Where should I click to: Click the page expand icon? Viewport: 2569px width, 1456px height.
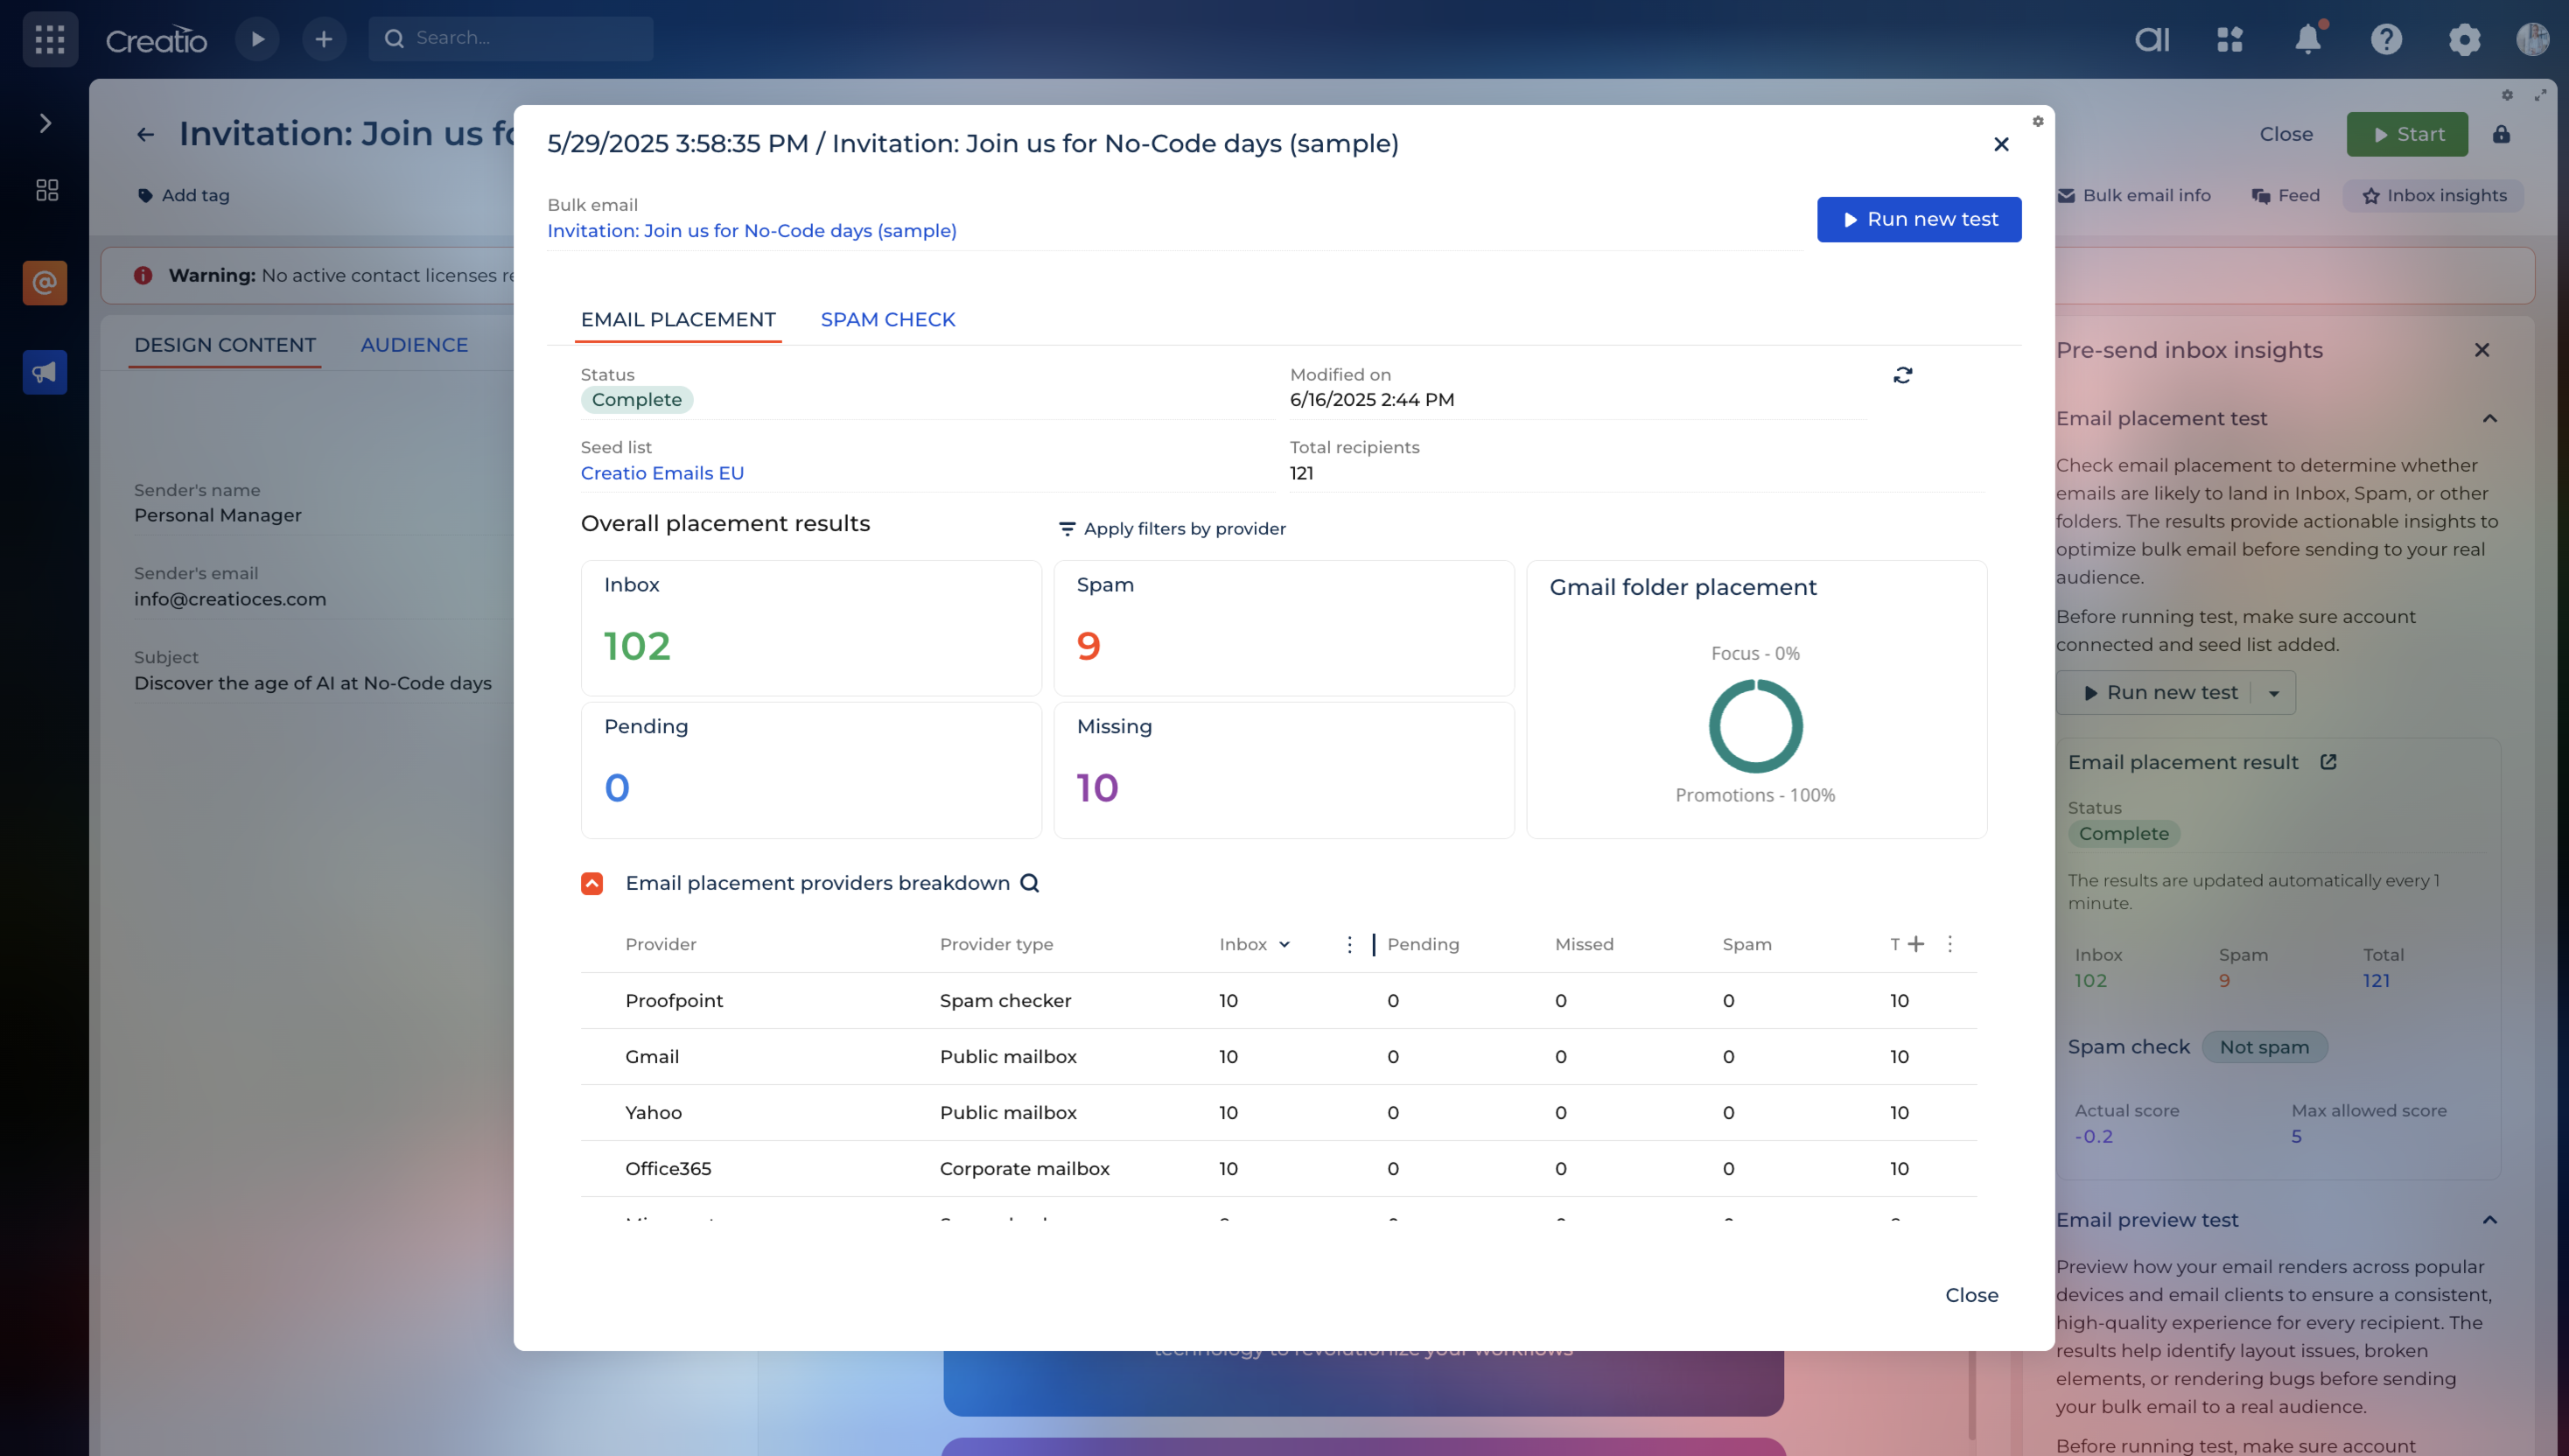(x=2539, y=95)
